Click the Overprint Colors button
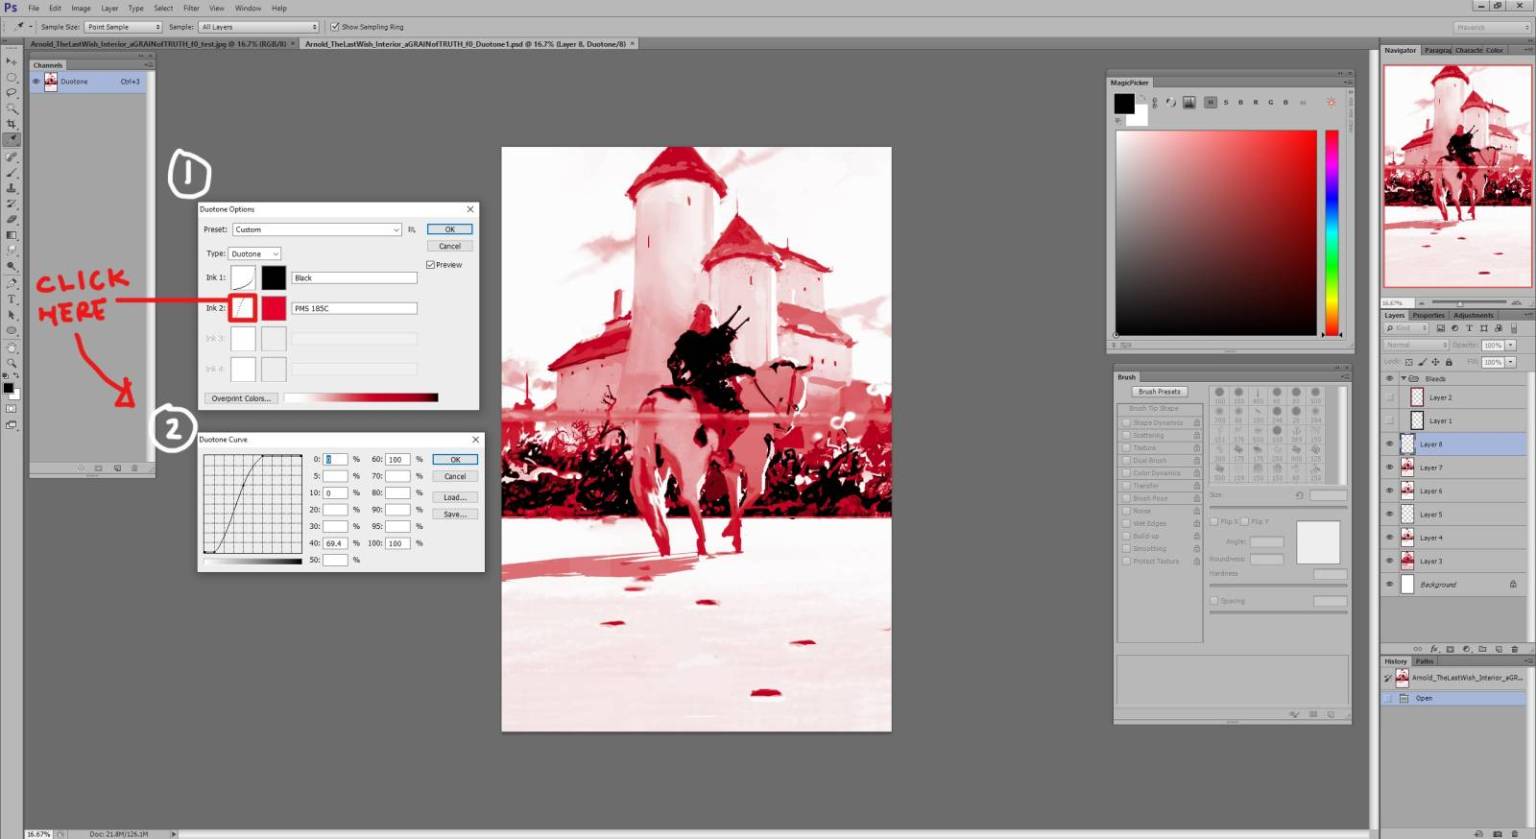 pyautogui.click(x=241, y=398)
